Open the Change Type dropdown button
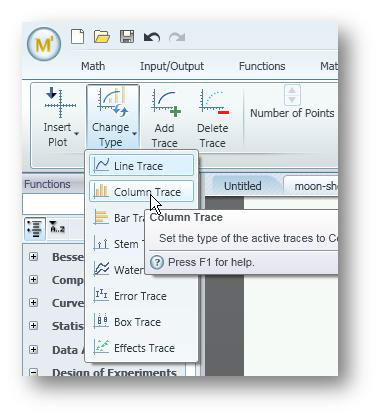380x418 pixels. 113,117
